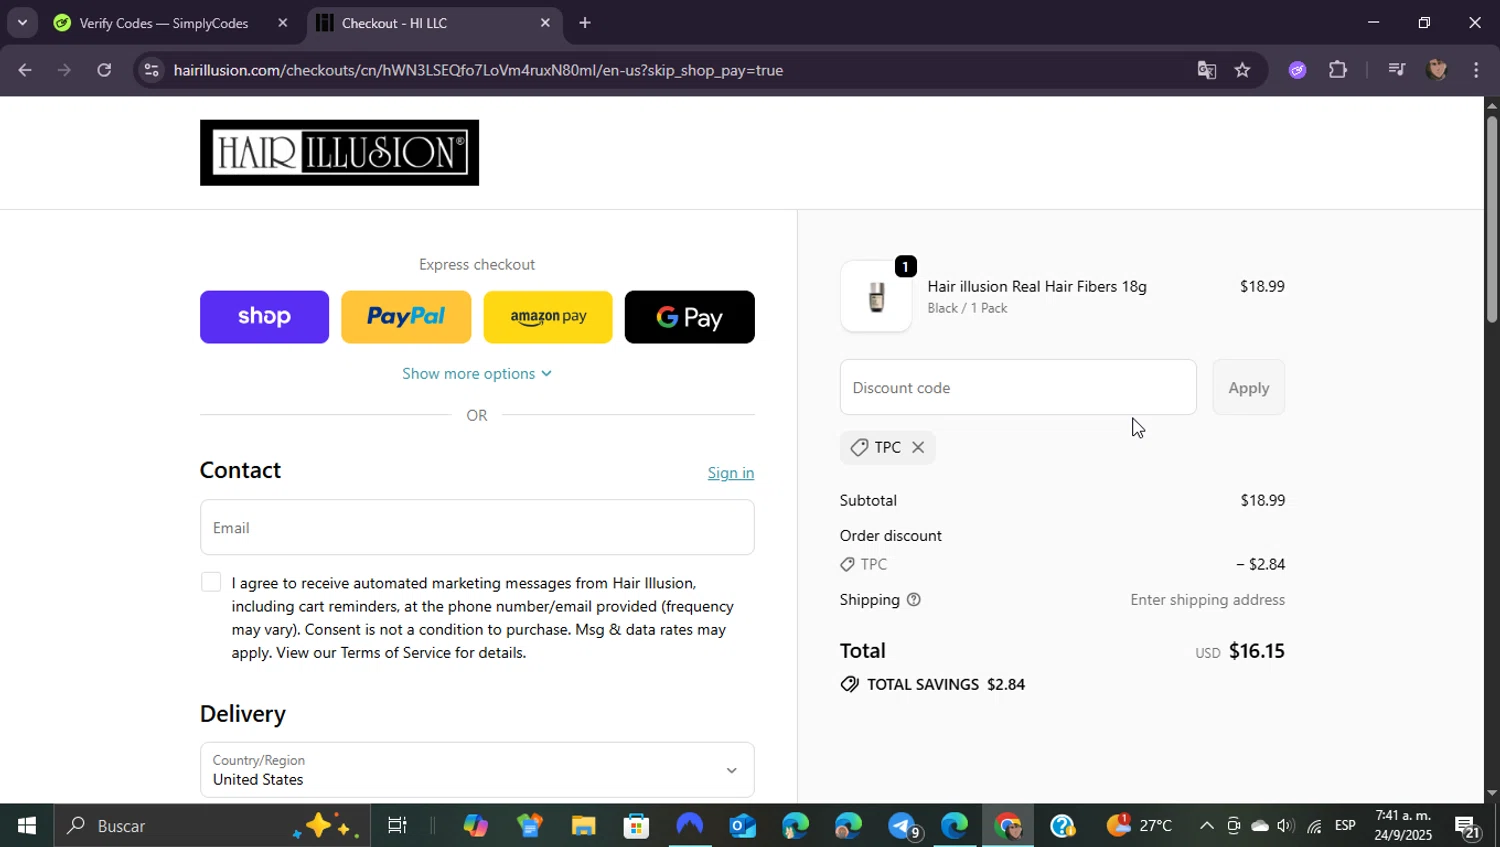Close the Verify Codes tab
Image resolution: width=1500 pixels, height=847 pixels.
pyautogui.click(x=283, y=23)
